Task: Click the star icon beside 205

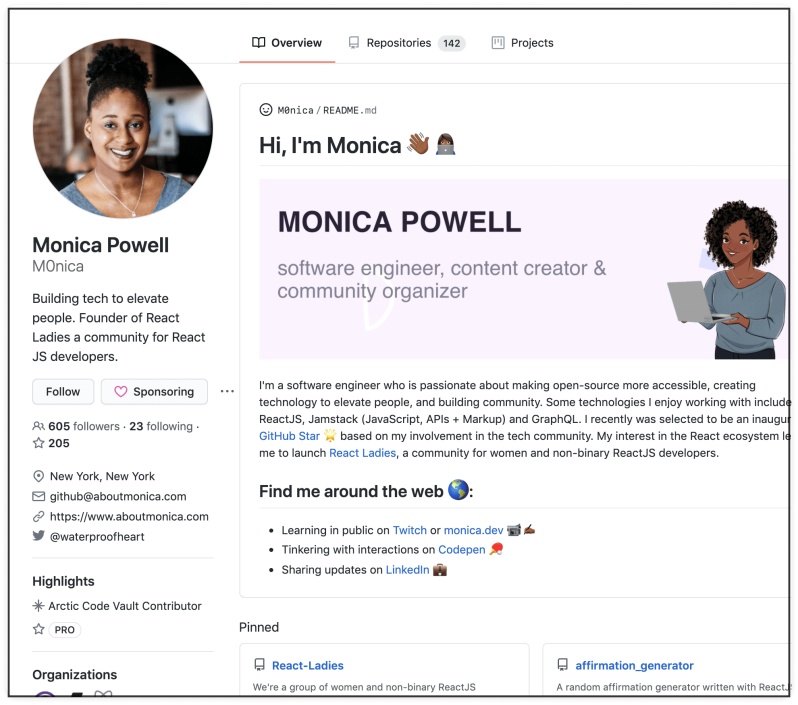Action: click(x=38, y=443)
